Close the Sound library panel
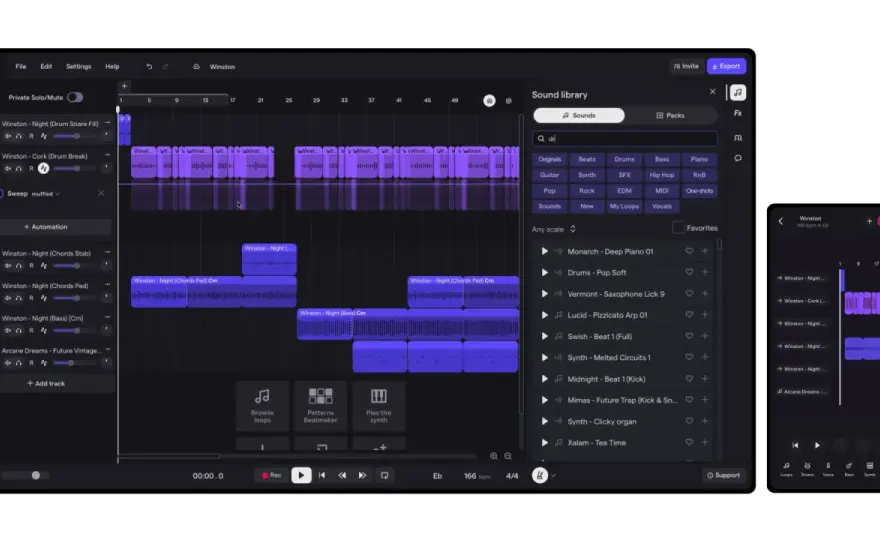880x540 pixels. coord(713,91)
